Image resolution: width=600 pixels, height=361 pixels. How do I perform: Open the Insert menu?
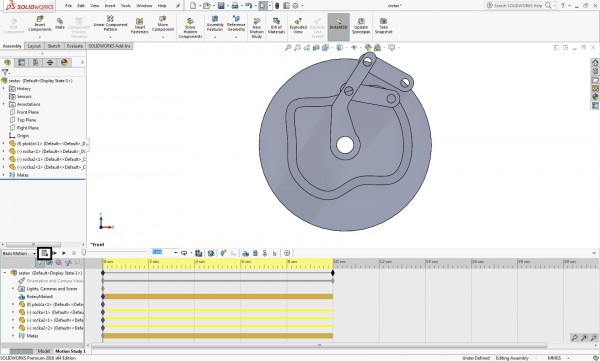pos(110,6)
